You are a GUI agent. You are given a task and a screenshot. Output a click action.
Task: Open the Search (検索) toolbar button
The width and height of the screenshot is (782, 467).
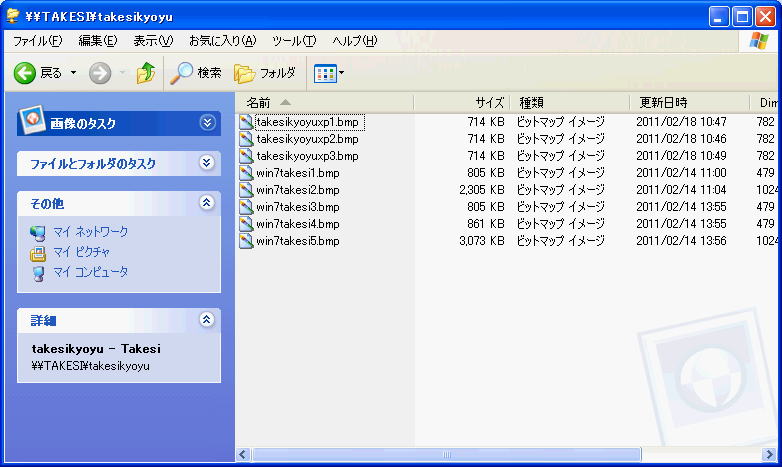tap(196, 73)
